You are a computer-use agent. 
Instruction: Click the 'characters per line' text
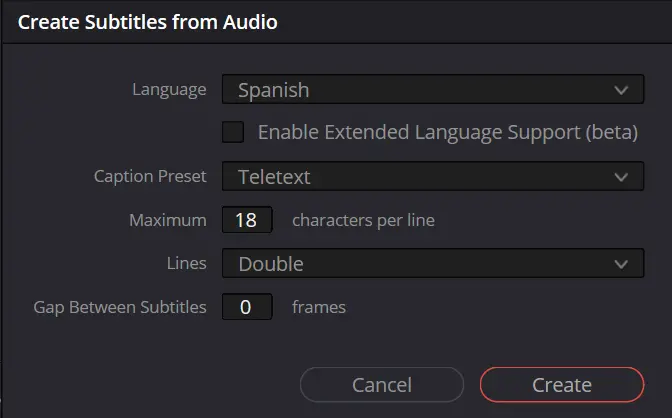(363, 220)
